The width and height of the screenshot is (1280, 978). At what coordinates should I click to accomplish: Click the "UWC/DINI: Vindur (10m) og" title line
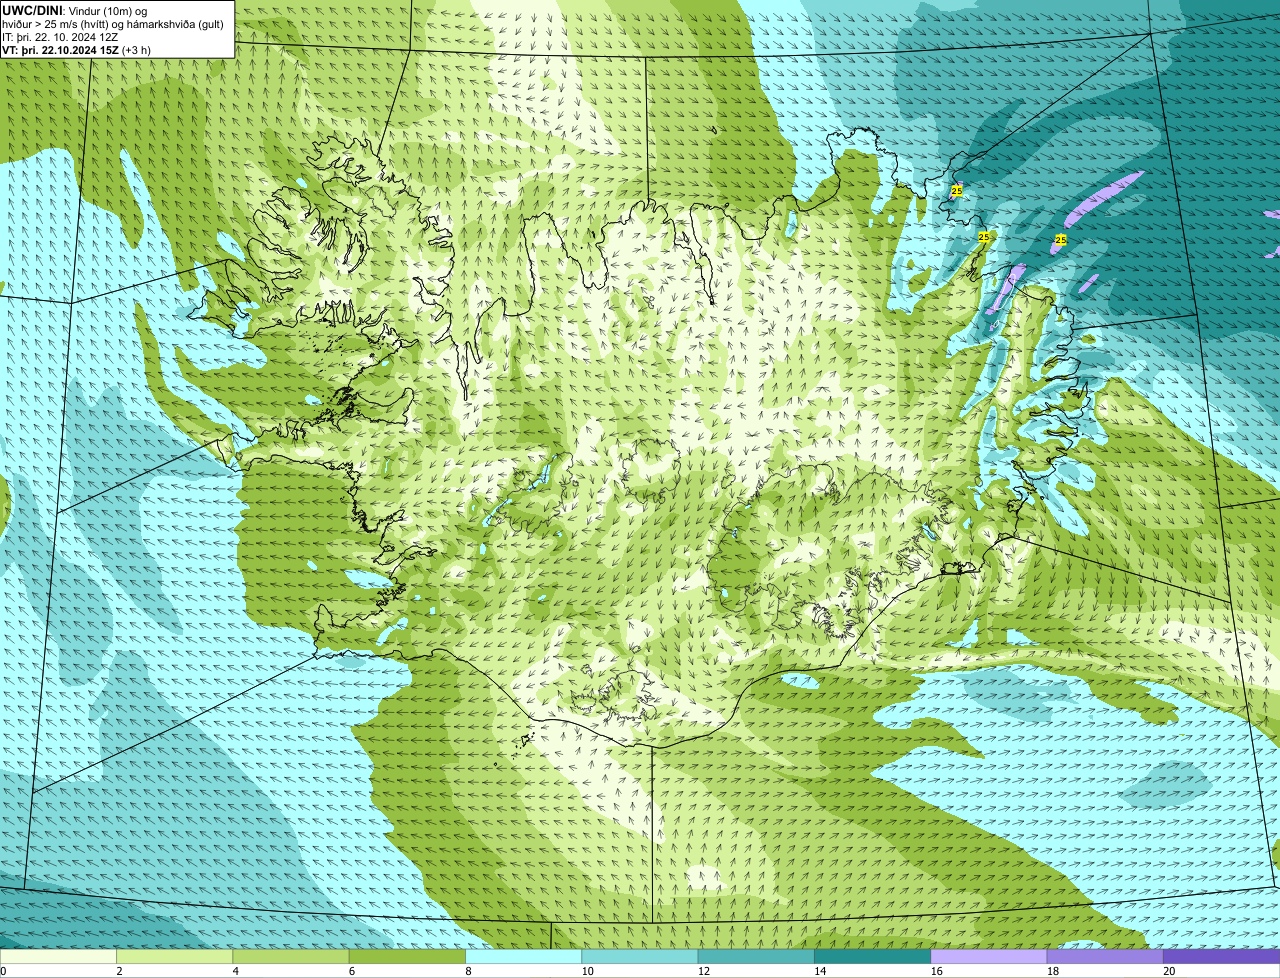click(75, 10)
